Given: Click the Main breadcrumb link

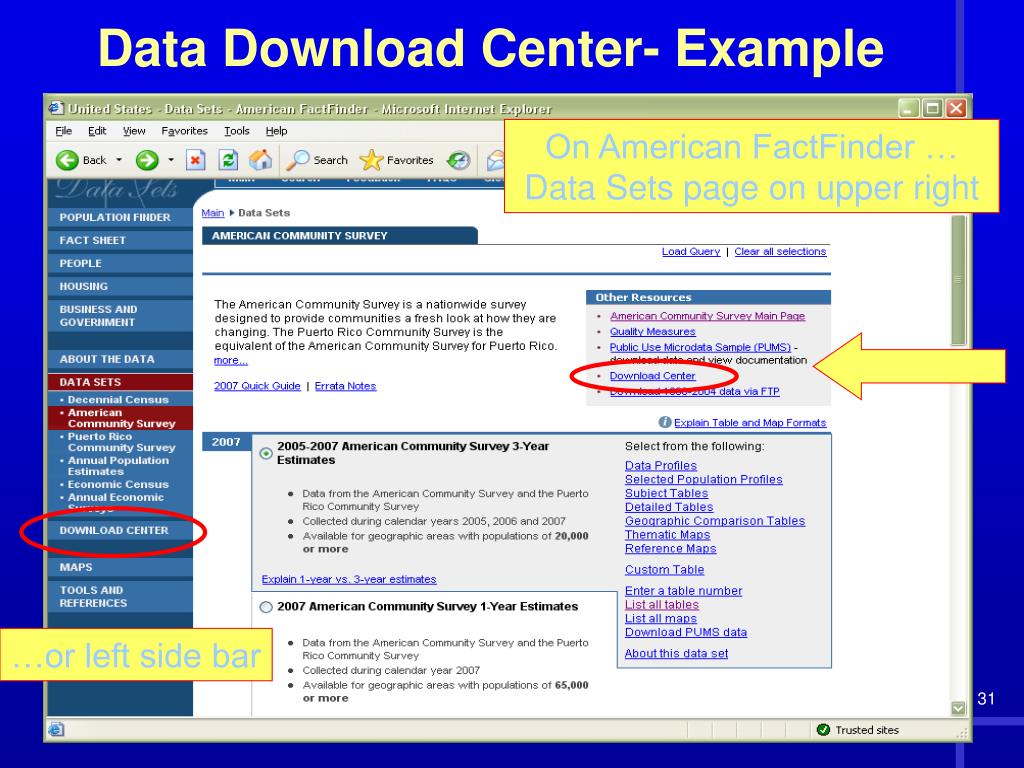Looking at the screenshot, I should [x=212, y=213].
